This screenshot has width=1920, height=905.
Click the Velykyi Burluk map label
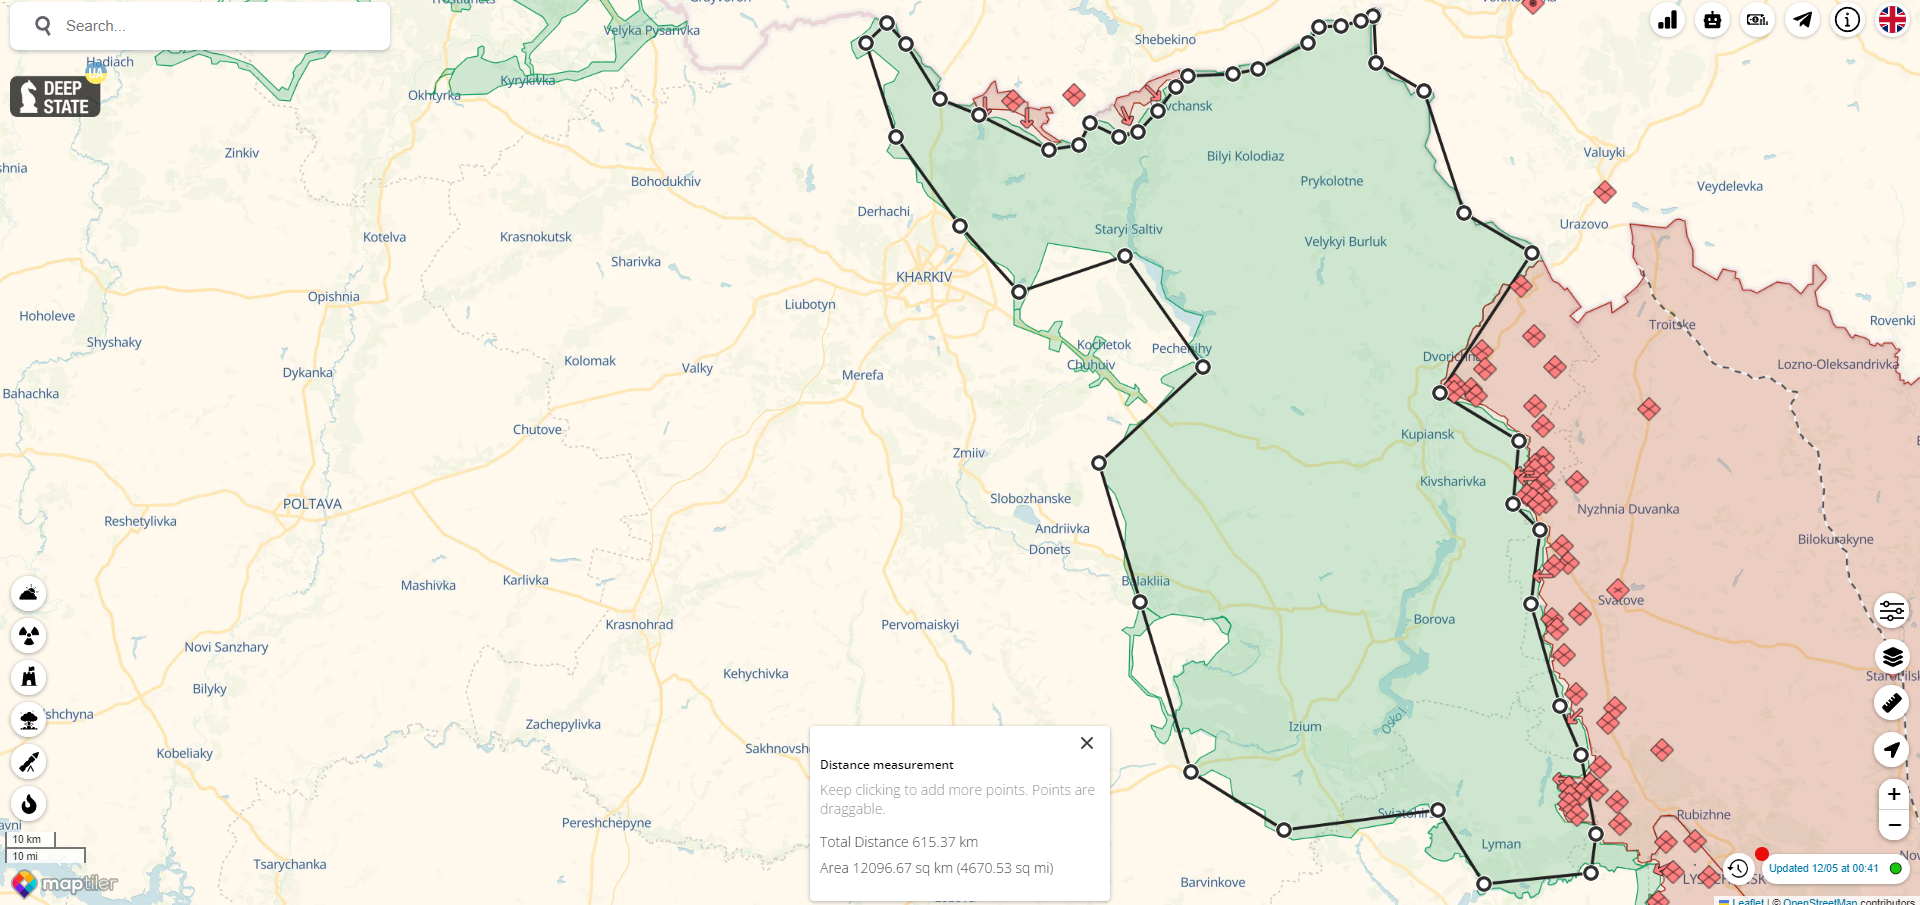(x=1346, y=242)
